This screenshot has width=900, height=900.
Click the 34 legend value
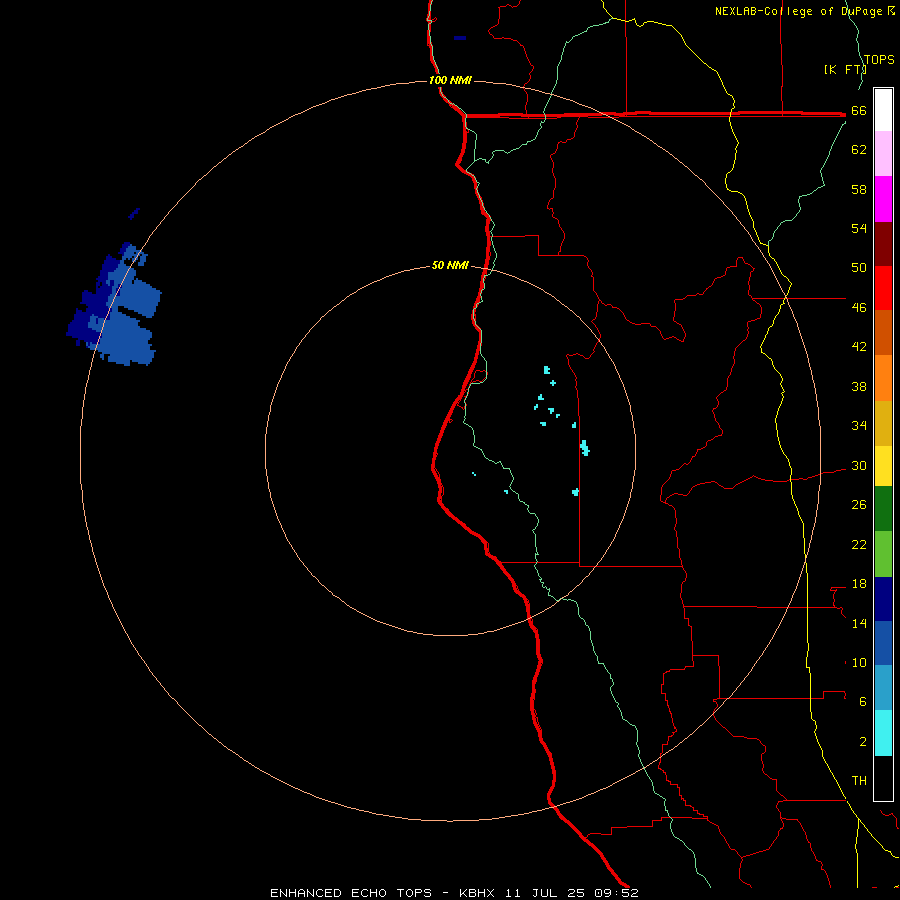click(859, 426)
